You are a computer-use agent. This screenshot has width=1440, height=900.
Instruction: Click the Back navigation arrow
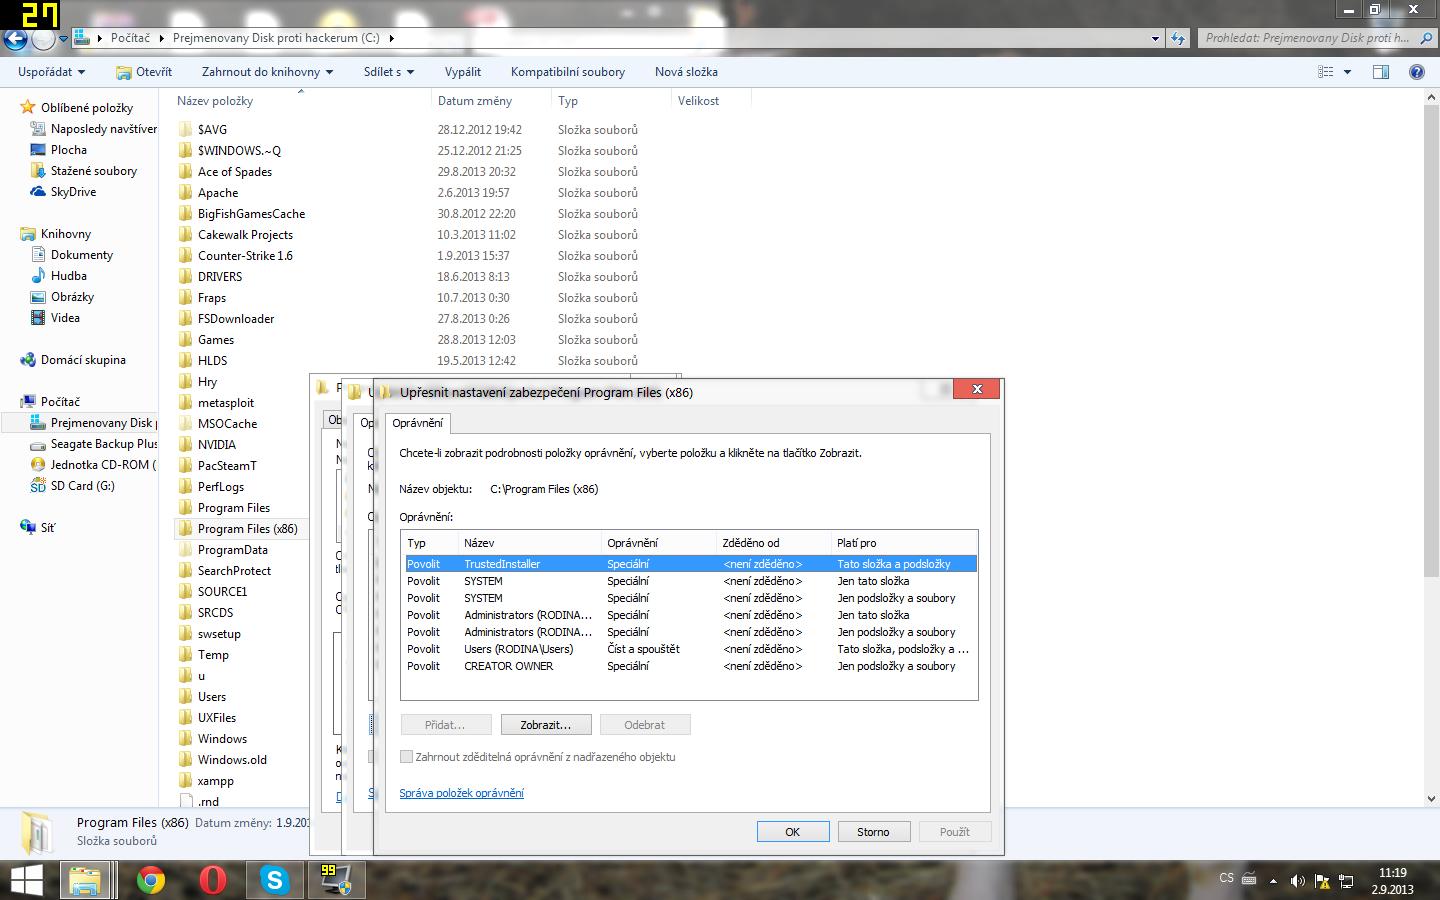(x=16, y=39)
